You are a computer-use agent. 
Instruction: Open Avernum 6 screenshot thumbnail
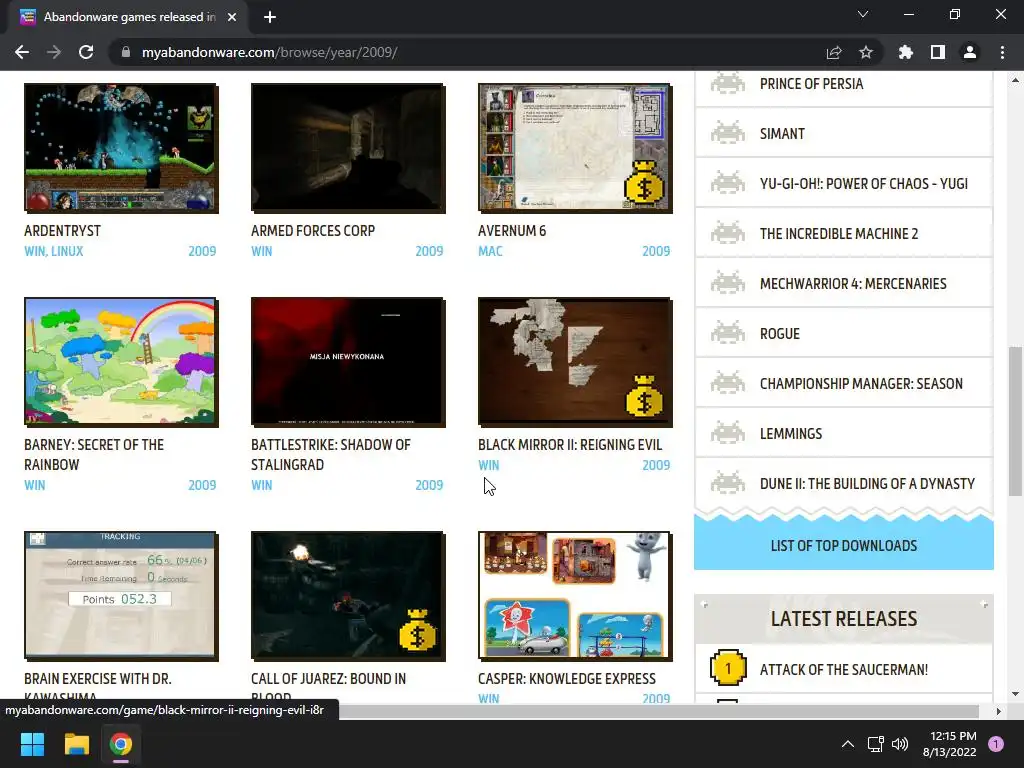pos(575,148)
